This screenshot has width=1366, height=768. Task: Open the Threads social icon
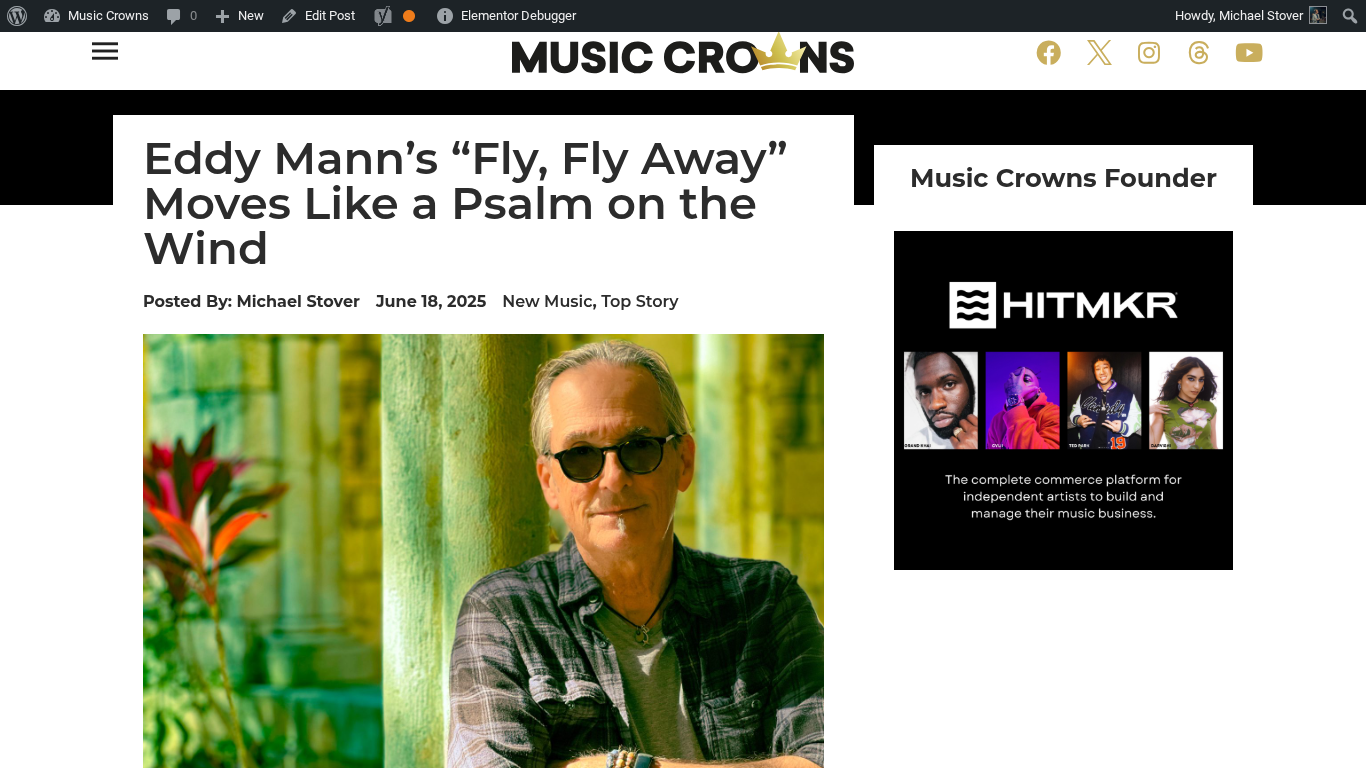(1198, 53)
